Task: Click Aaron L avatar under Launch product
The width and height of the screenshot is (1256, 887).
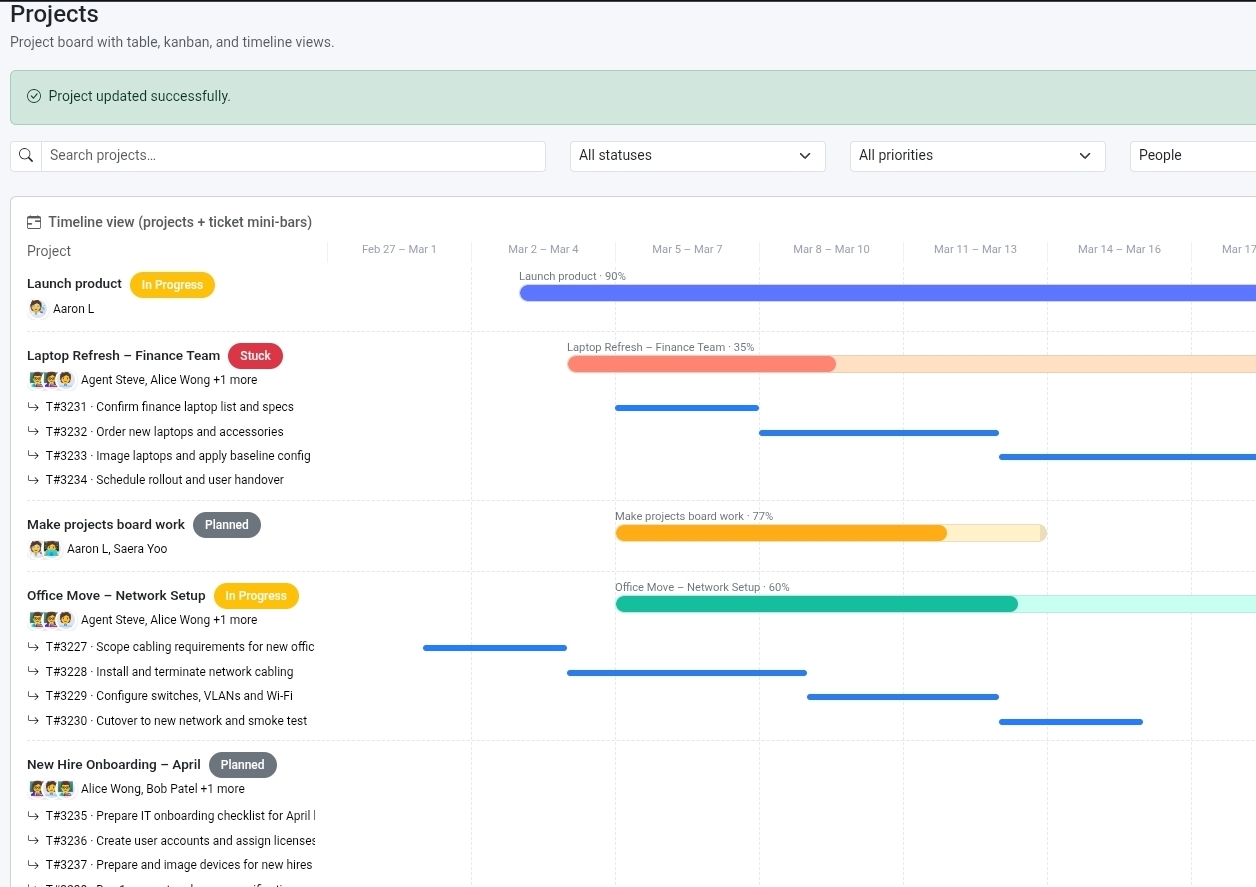Action: [x=37, y=309]
